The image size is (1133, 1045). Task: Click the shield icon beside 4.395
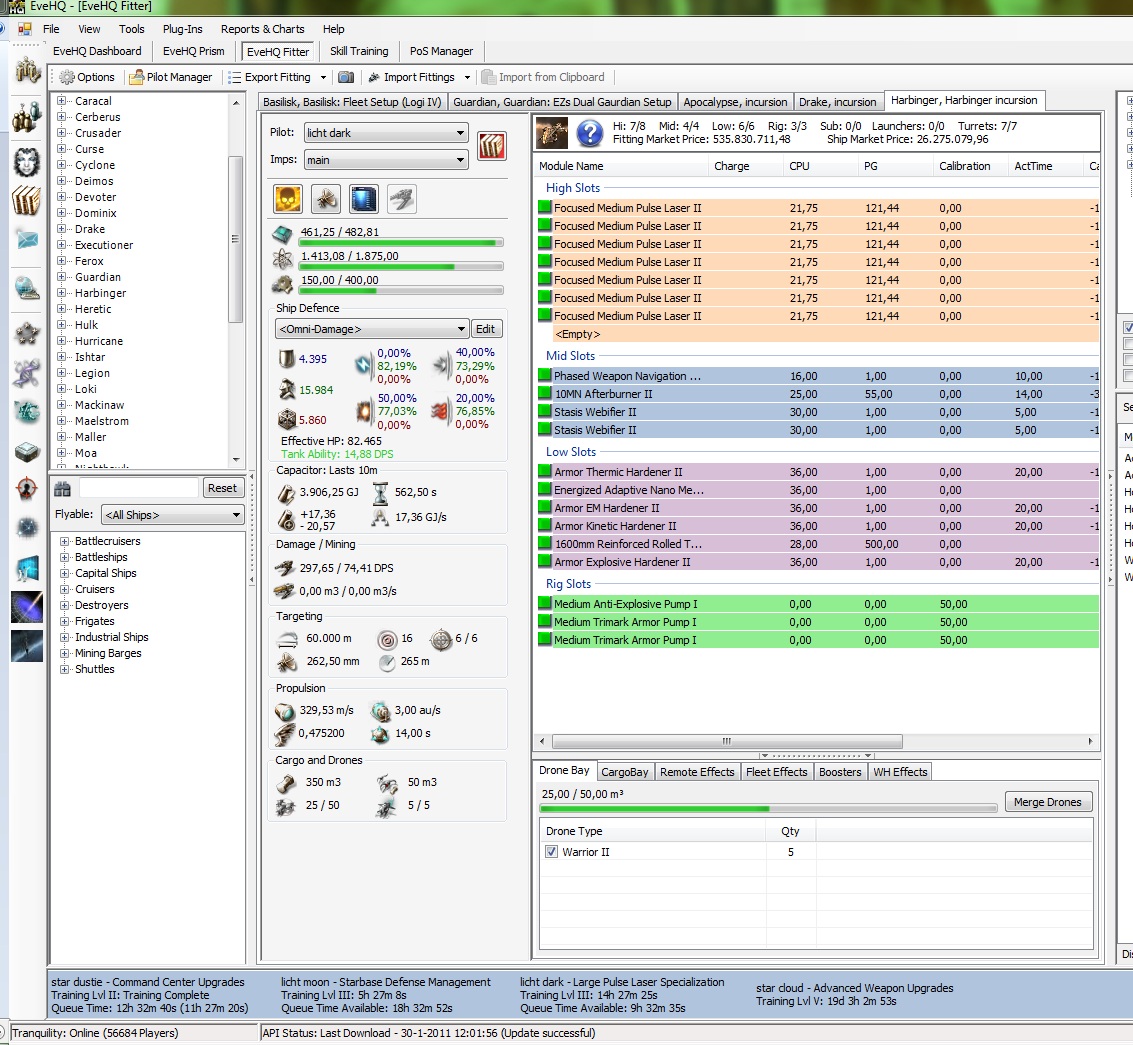[287, 358]
